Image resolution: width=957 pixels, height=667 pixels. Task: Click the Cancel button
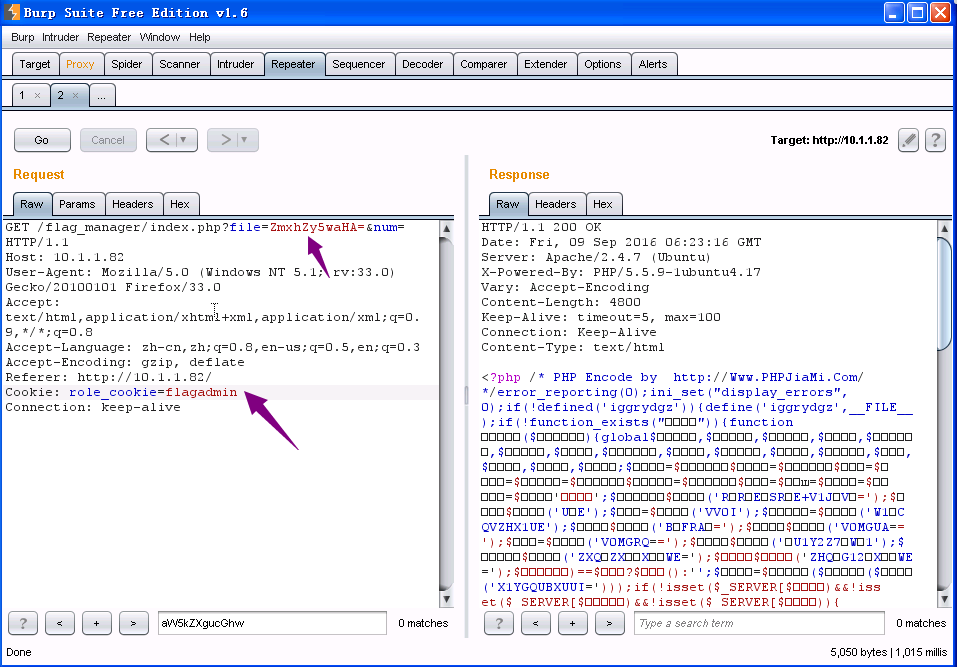(108, 140)
